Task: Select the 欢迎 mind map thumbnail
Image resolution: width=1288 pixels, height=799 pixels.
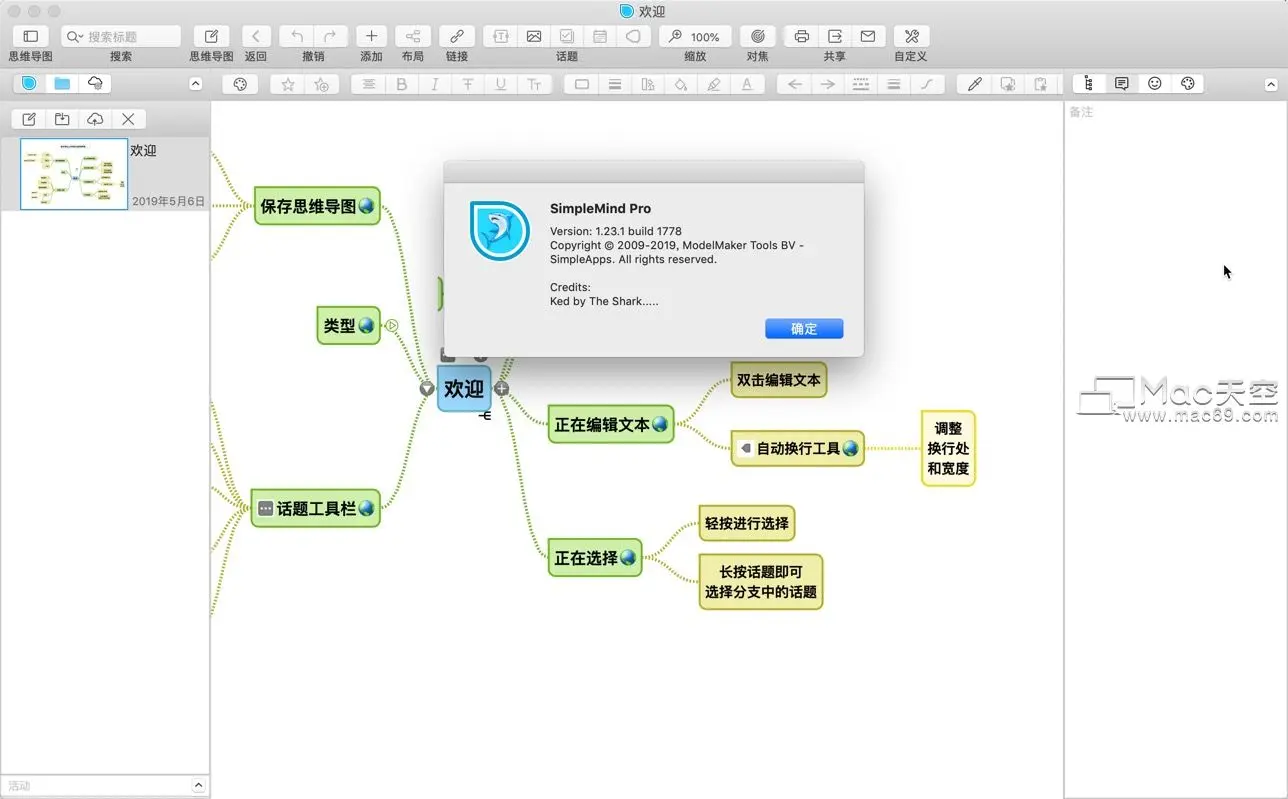Action: (x=74, y=174)
